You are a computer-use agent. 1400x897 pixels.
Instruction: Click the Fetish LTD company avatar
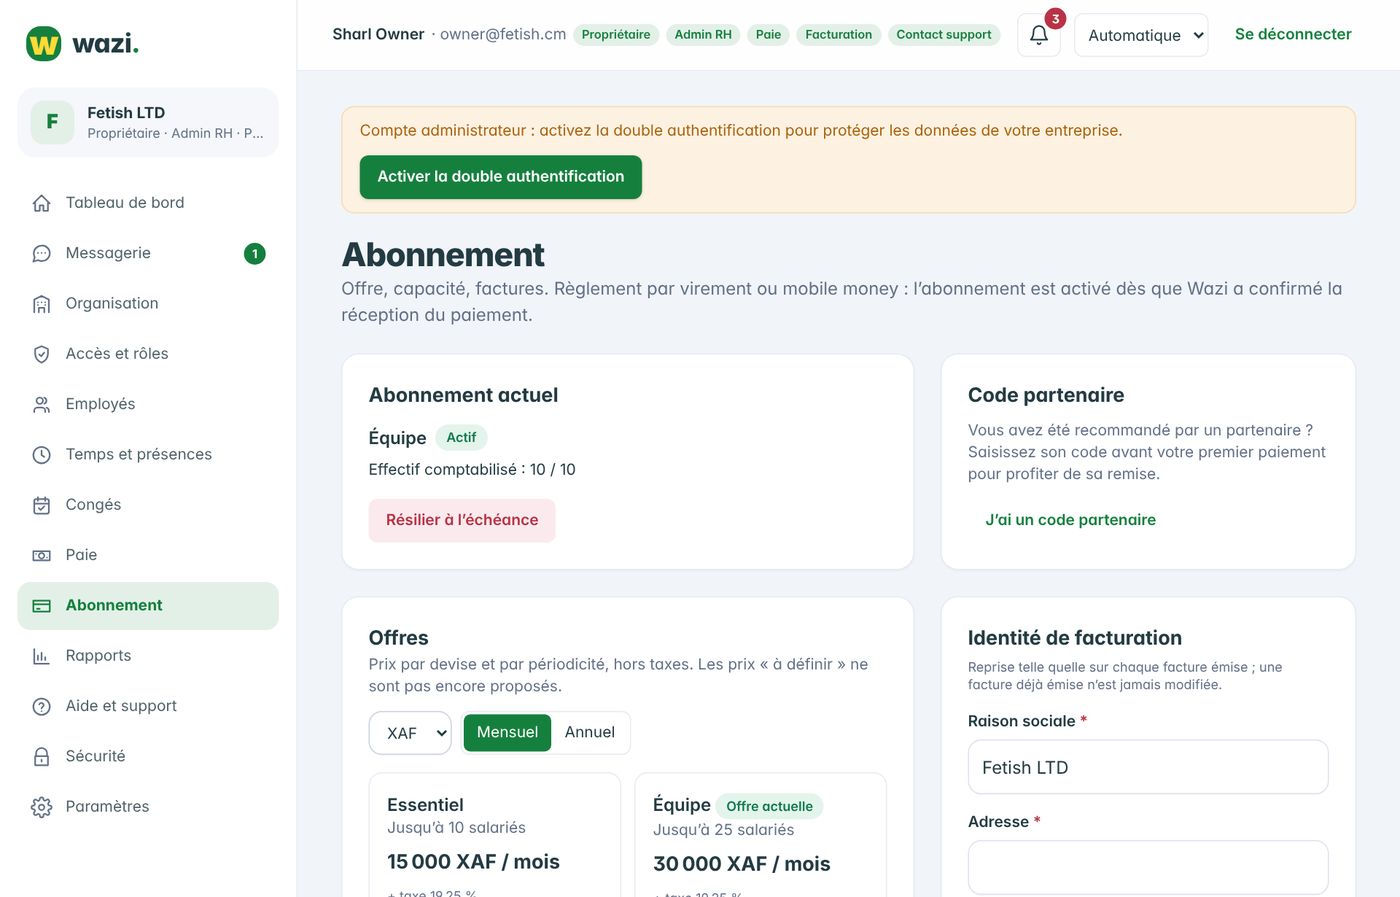52,122
